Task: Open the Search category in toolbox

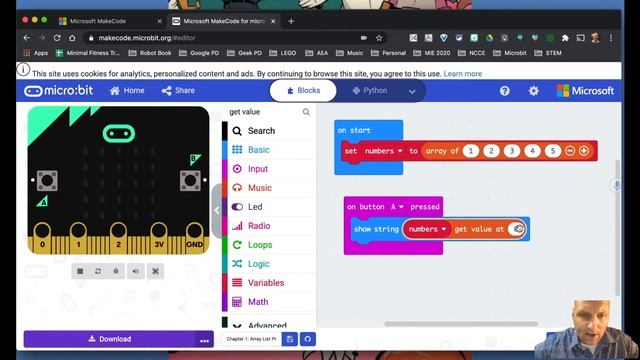Action: [268, 131]
